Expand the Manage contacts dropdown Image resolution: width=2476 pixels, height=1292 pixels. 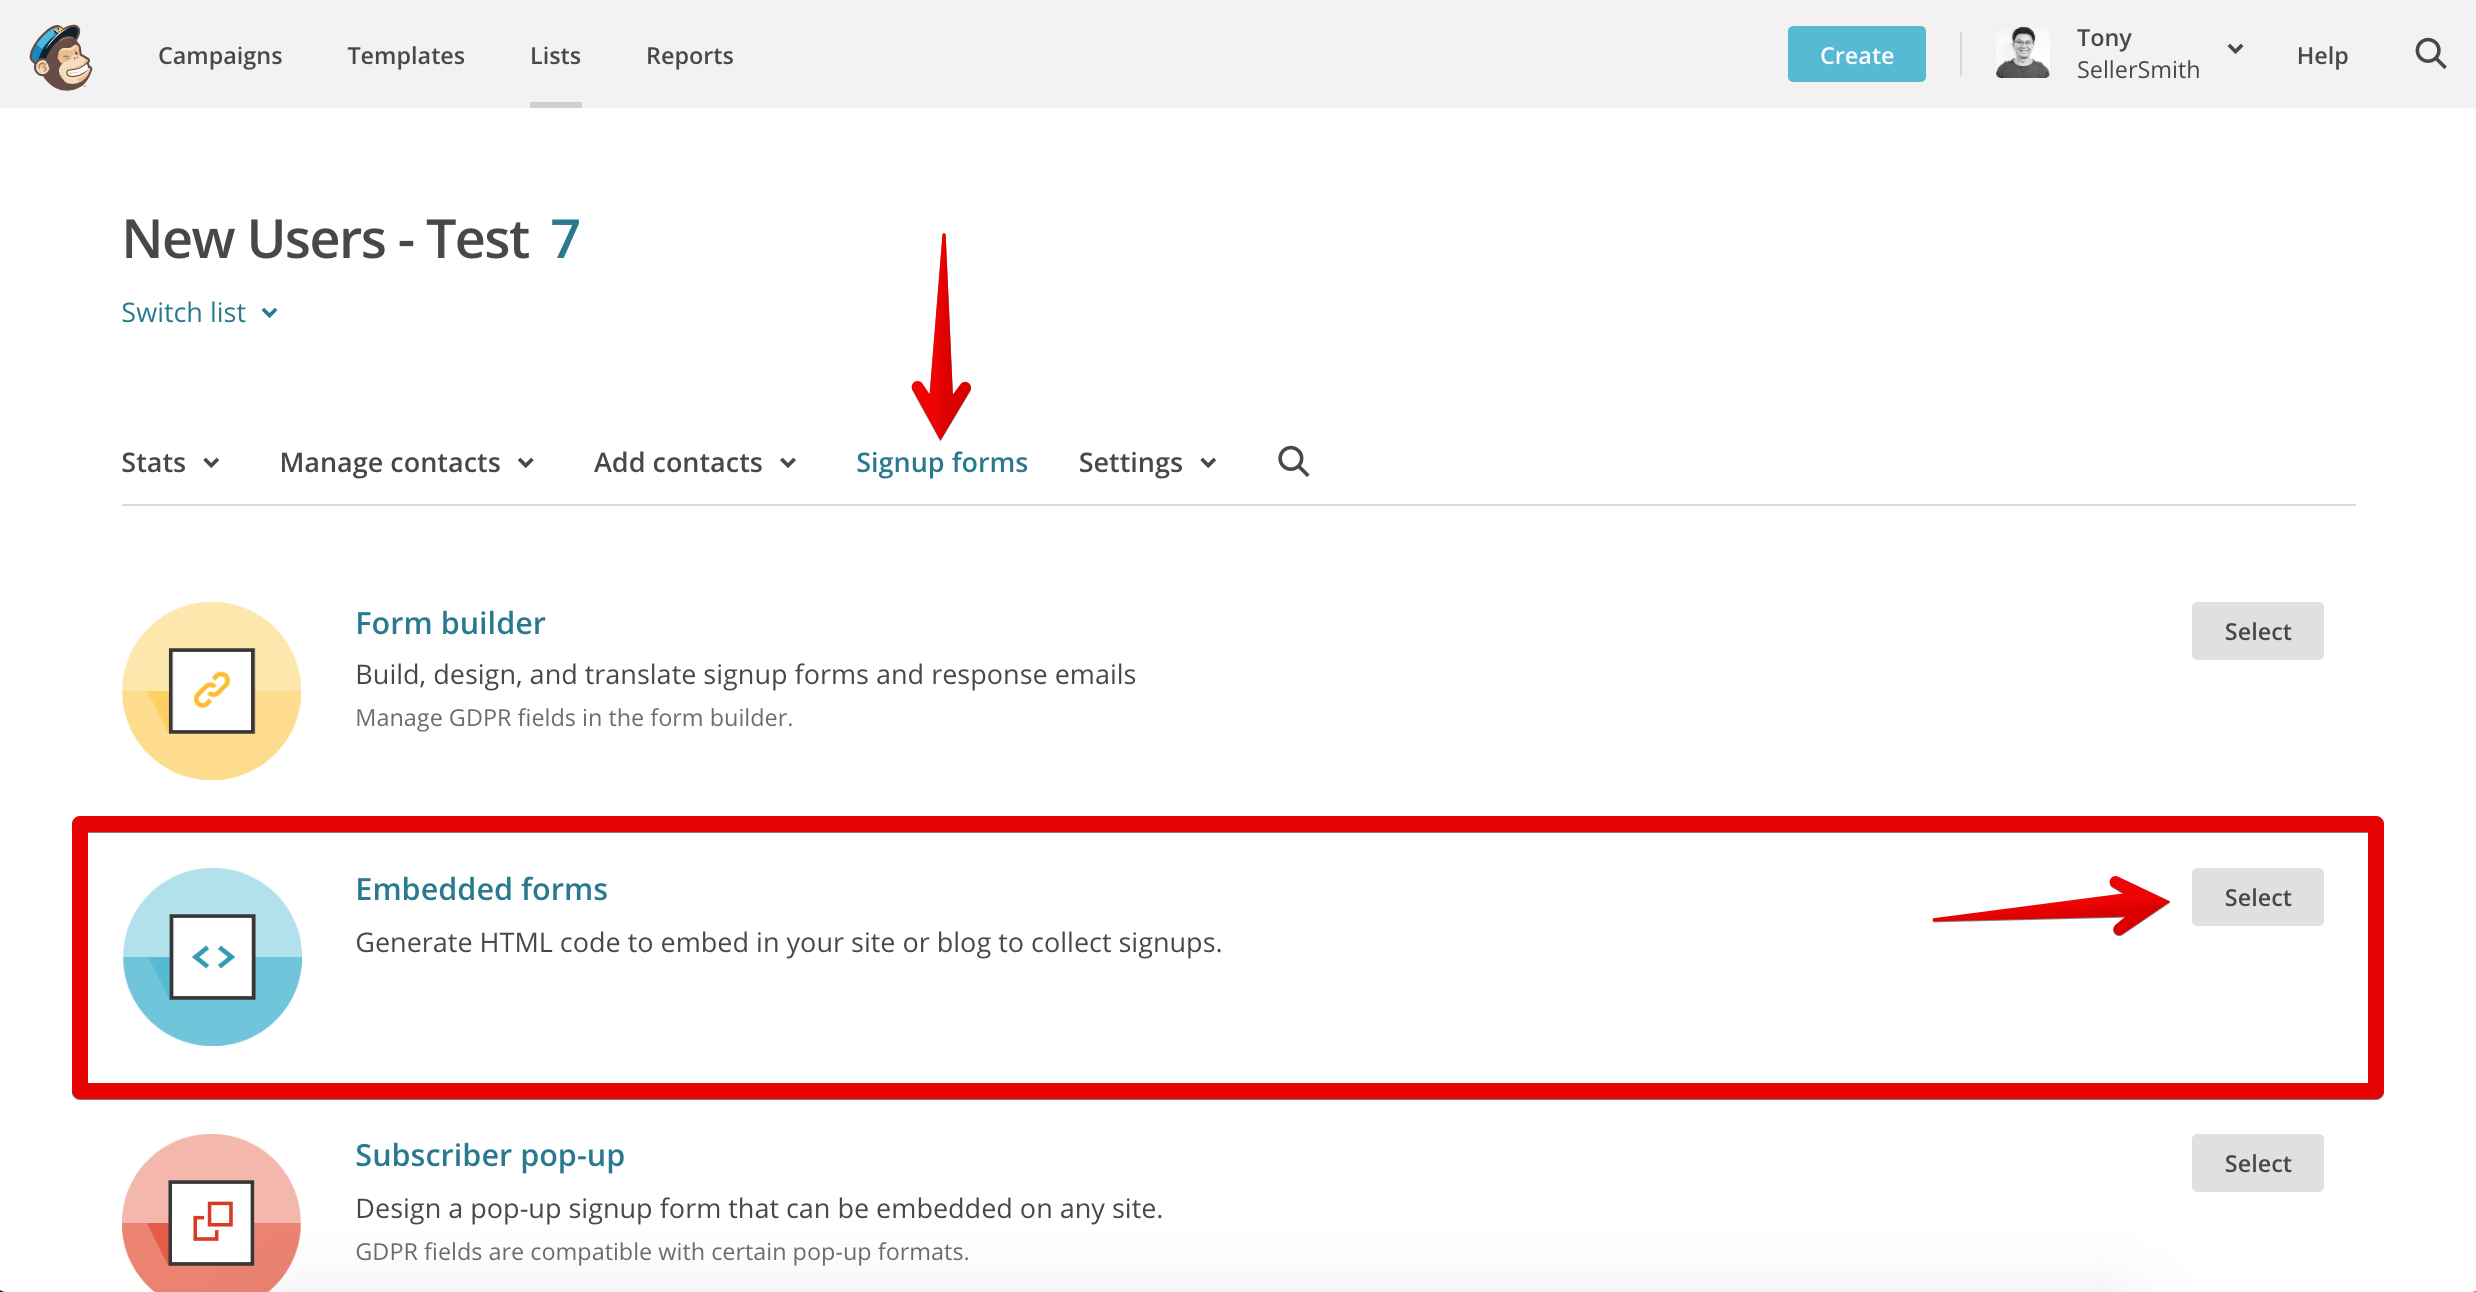407,463
